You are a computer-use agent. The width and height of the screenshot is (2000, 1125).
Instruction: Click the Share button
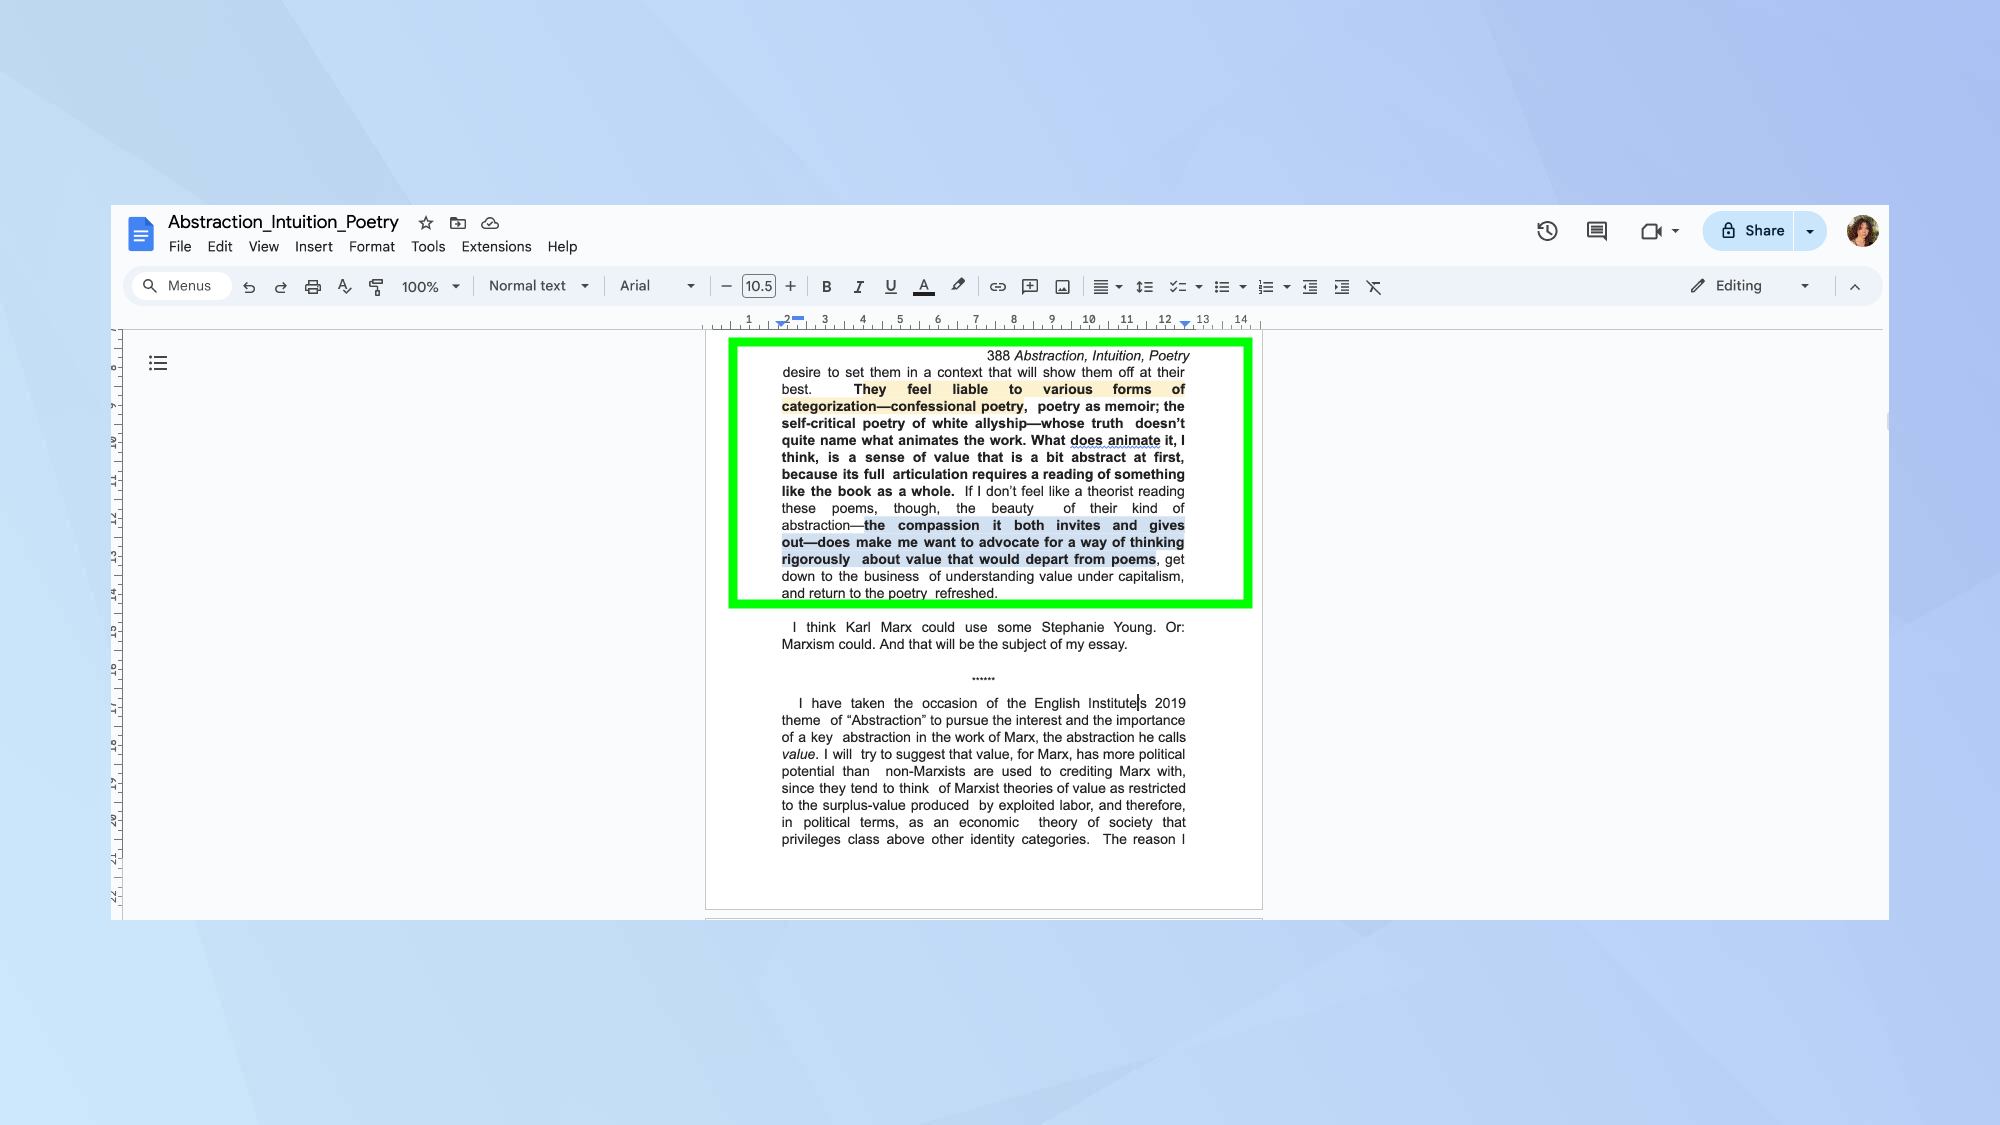tap(1752, 231)
